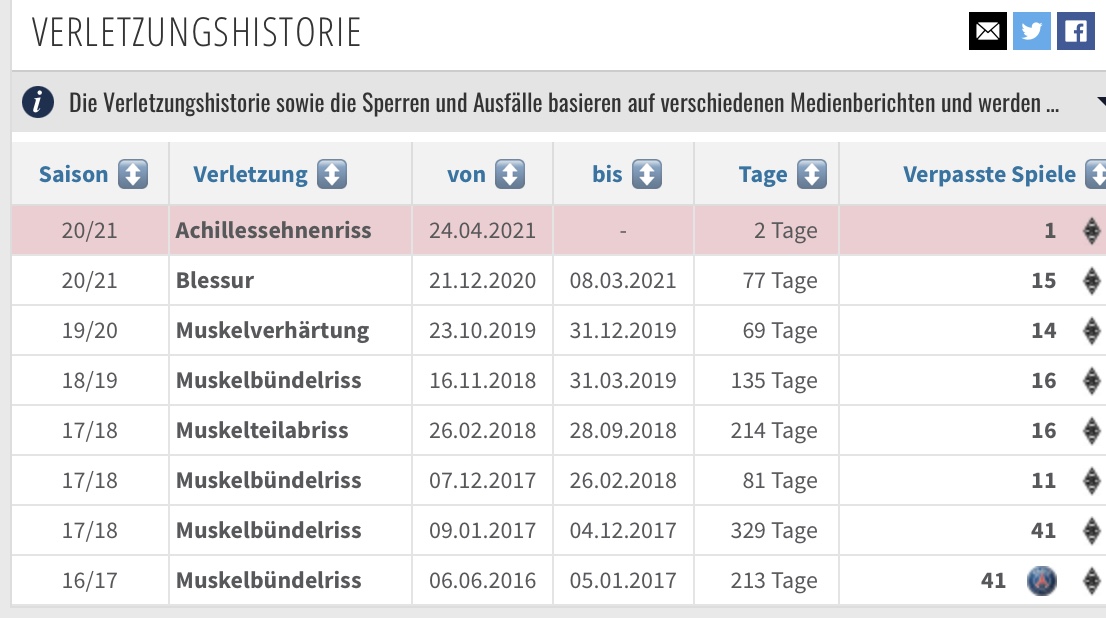
Task: Share page on Facebook
Action: 1076,31
